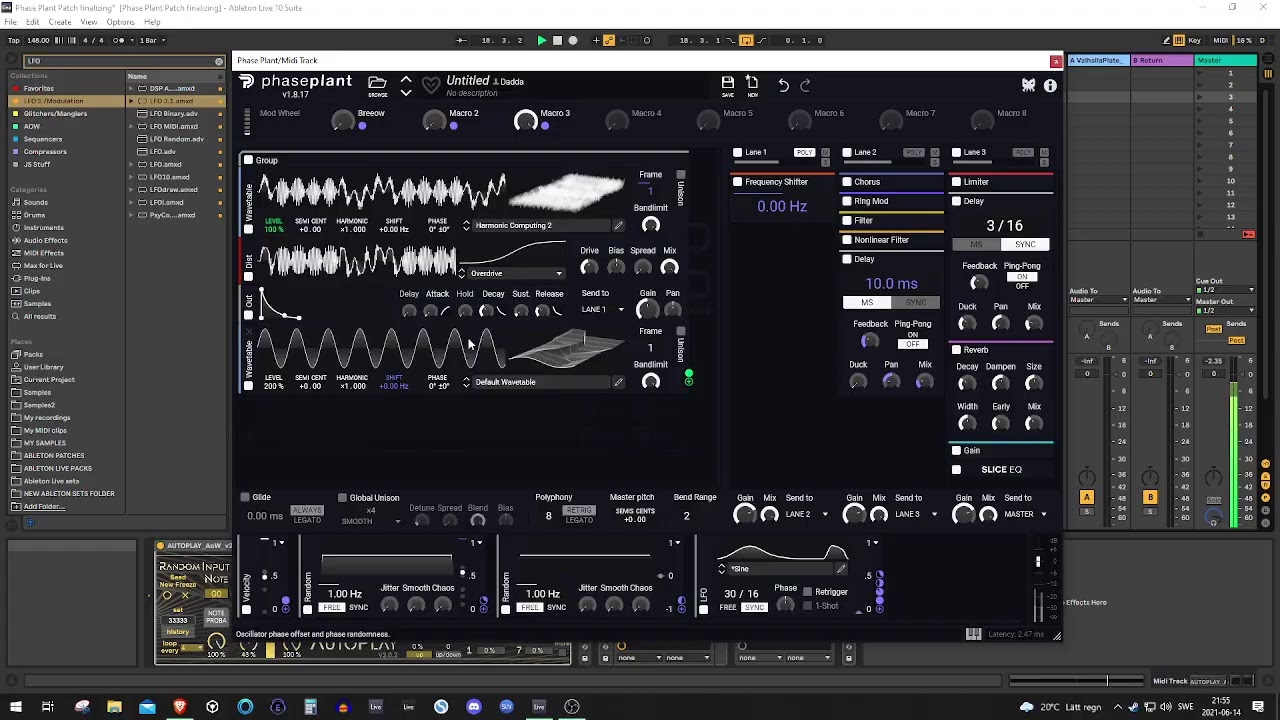
Task: Open the Help menu
Action: pyautogui.click(x=152, y=22)
